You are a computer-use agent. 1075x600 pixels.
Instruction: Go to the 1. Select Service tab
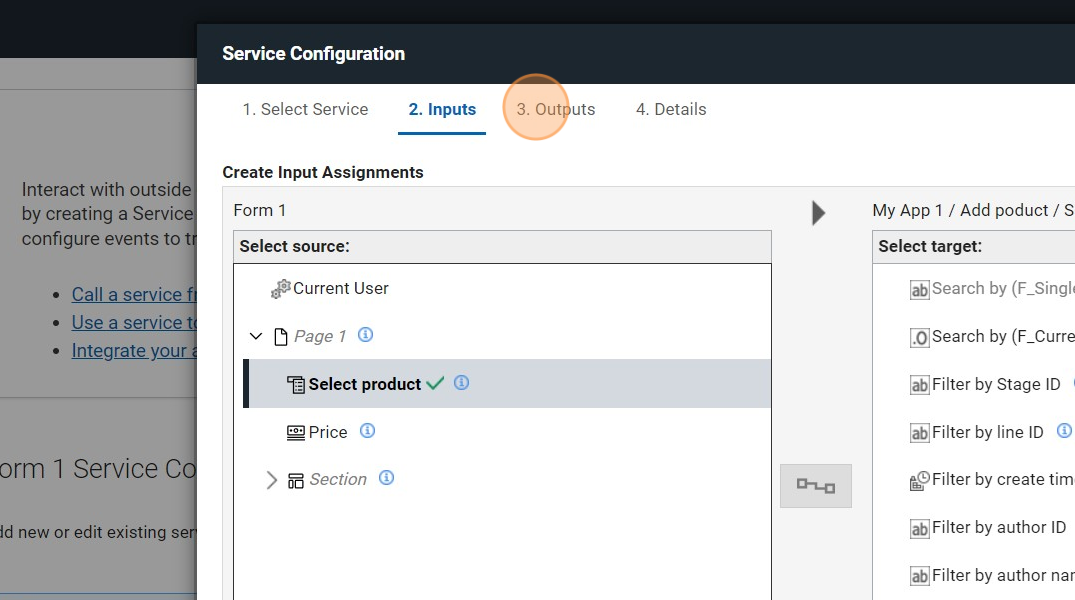pos(305,109)
